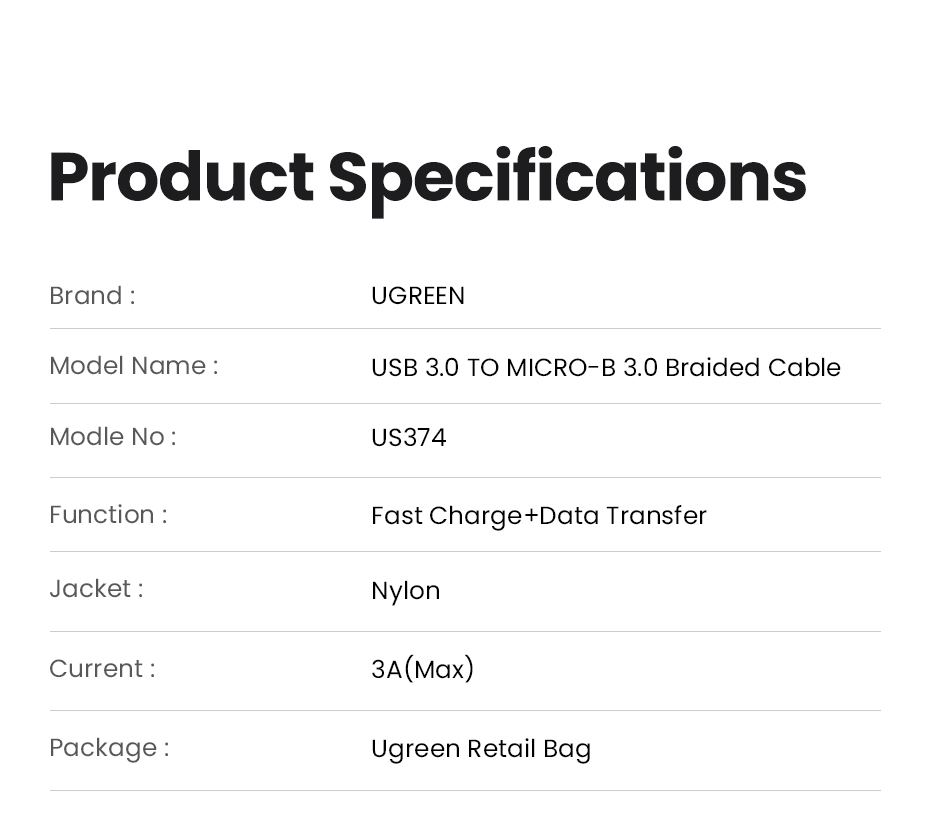Click the Nylon jacket value
The image size is (930, 833).
pos(406,592)
